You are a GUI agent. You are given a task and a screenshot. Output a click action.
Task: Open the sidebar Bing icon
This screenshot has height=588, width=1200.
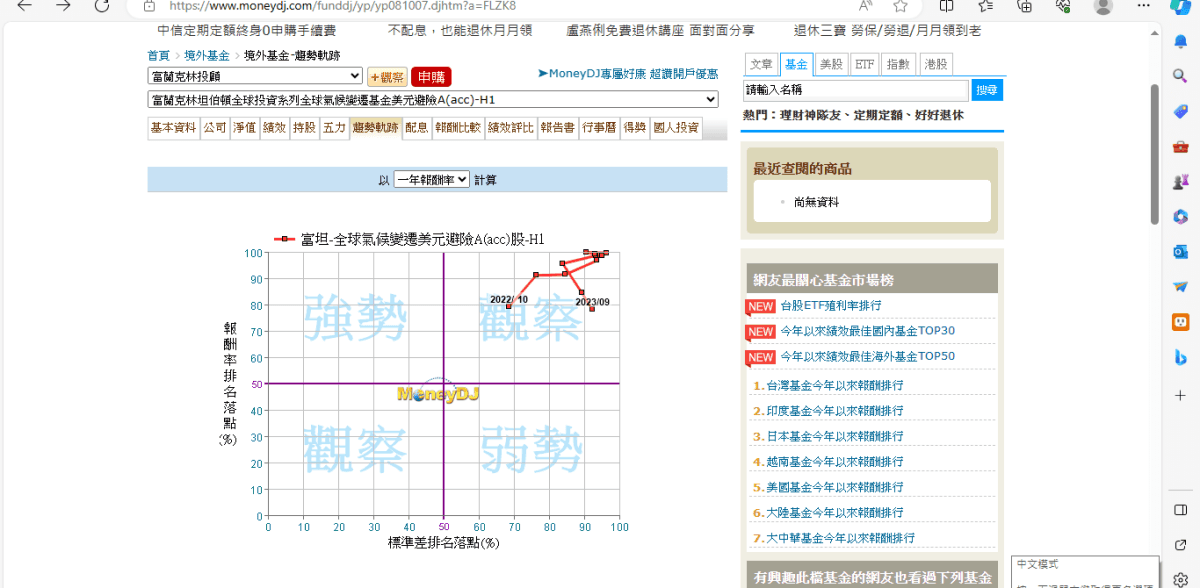(1180, 357)
